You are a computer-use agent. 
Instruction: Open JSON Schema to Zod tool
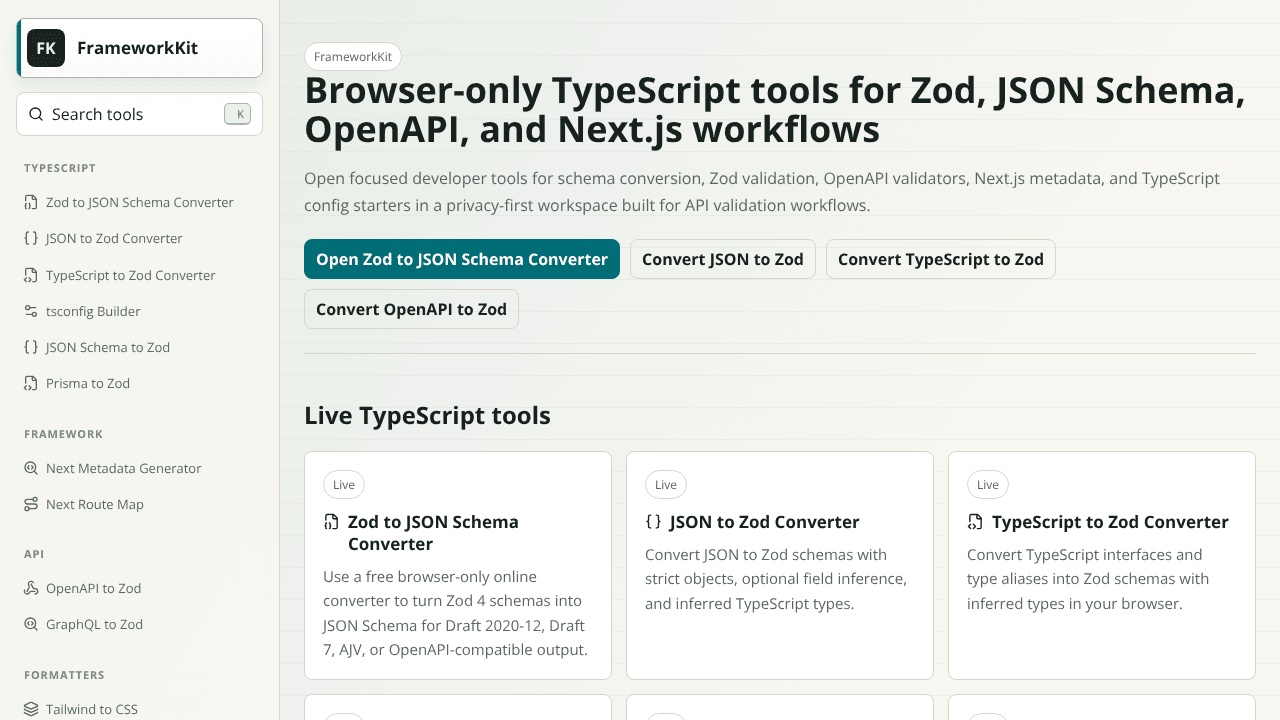tap(140, 347)
